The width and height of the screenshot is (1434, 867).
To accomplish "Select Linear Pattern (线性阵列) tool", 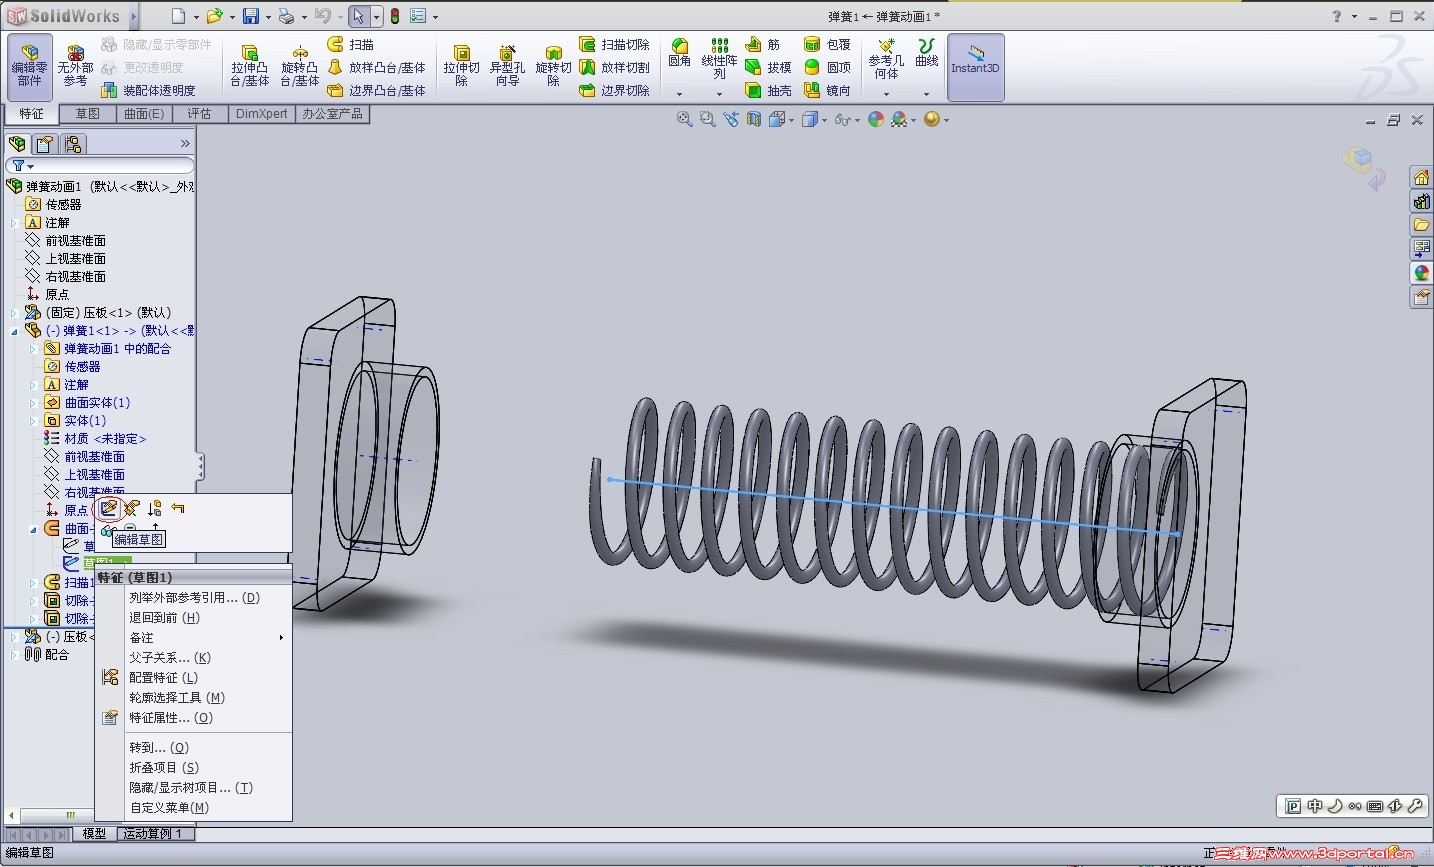I will coord(719,59).
